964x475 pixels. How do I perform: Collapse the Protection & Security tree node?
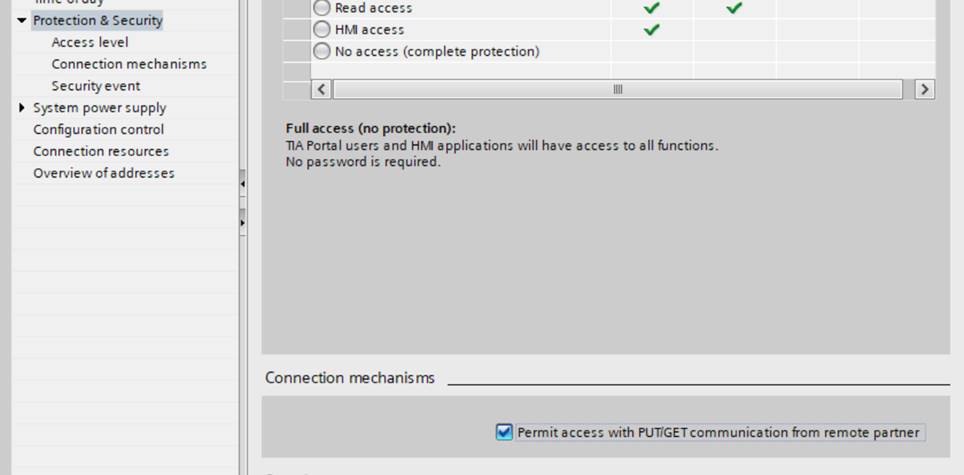(22, 21)
